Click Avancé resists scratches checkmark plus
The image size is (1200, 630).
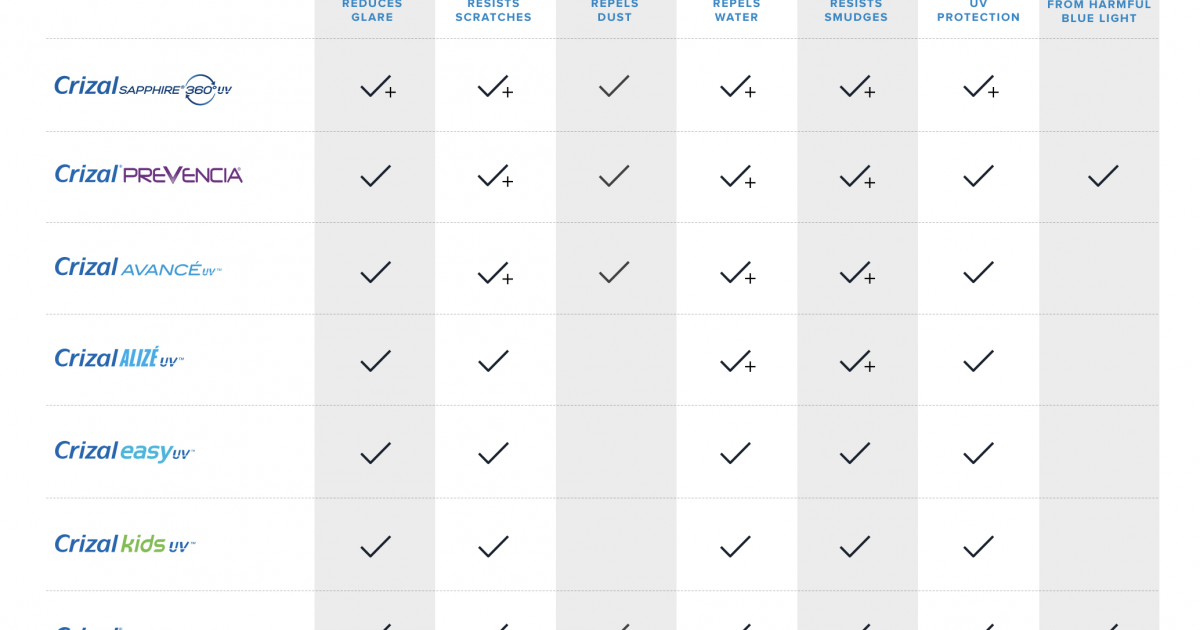(495, 273)
